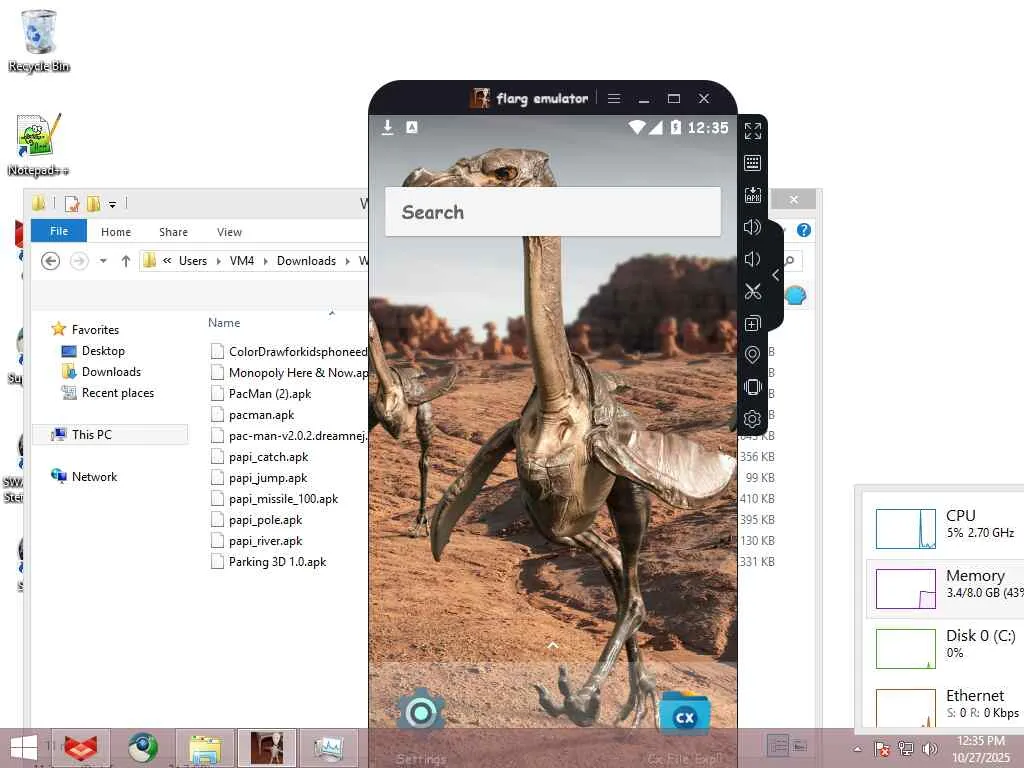
Task: Click Downloads in address breadcrumb
Action: point(306,261)
